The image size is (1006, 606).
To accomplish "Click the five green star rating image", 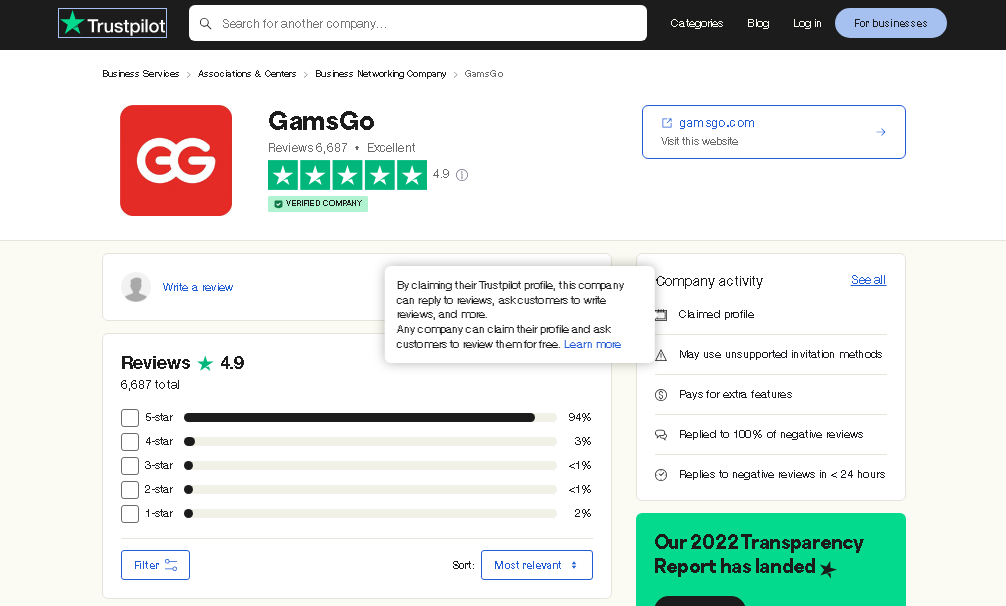I will 348,175.
